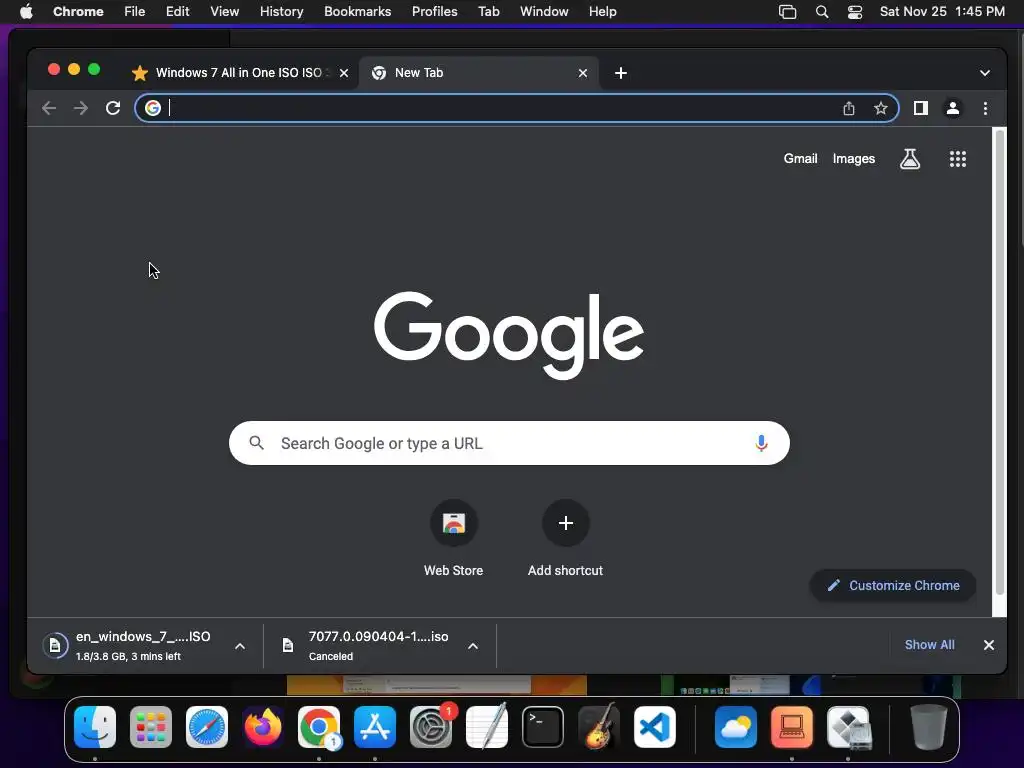This screenshot has height=768, width=1024.
Task: Open the Profiles menu
Action: [434, 12]
